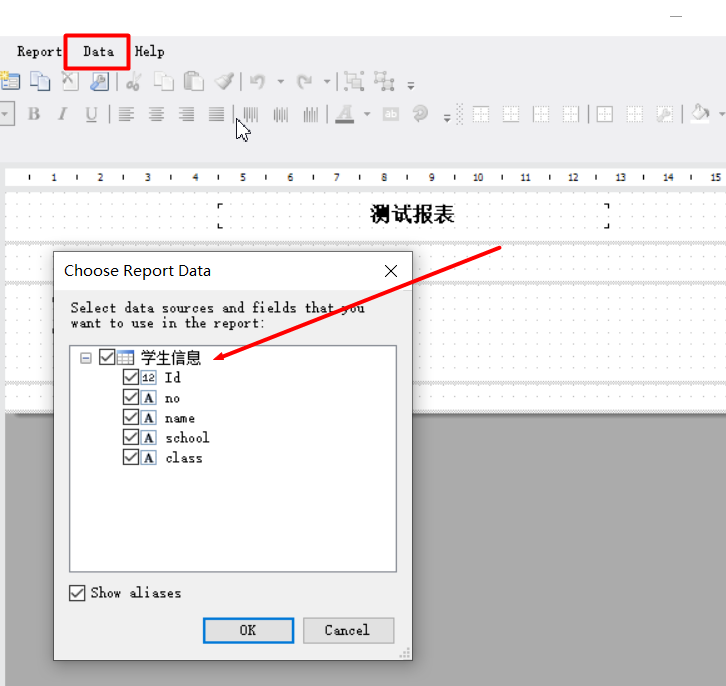The image size is (726, 686).
Task: Uncheck the 学生信息 data source checkbox
Action: [107, 358]
